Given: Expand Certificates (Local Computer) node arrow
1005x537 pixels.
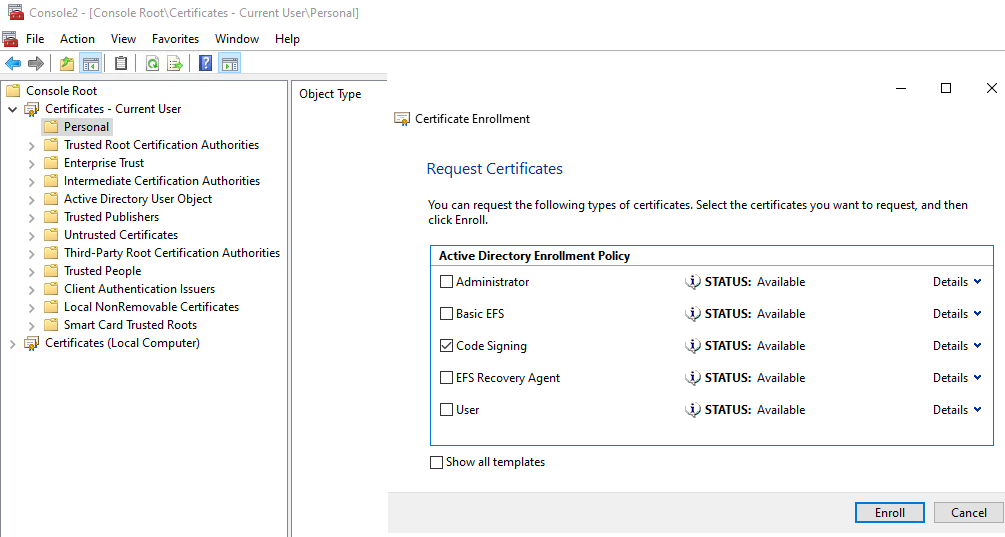Looking at the screenshot, I should pyautogui.click(x=12, y=344).
